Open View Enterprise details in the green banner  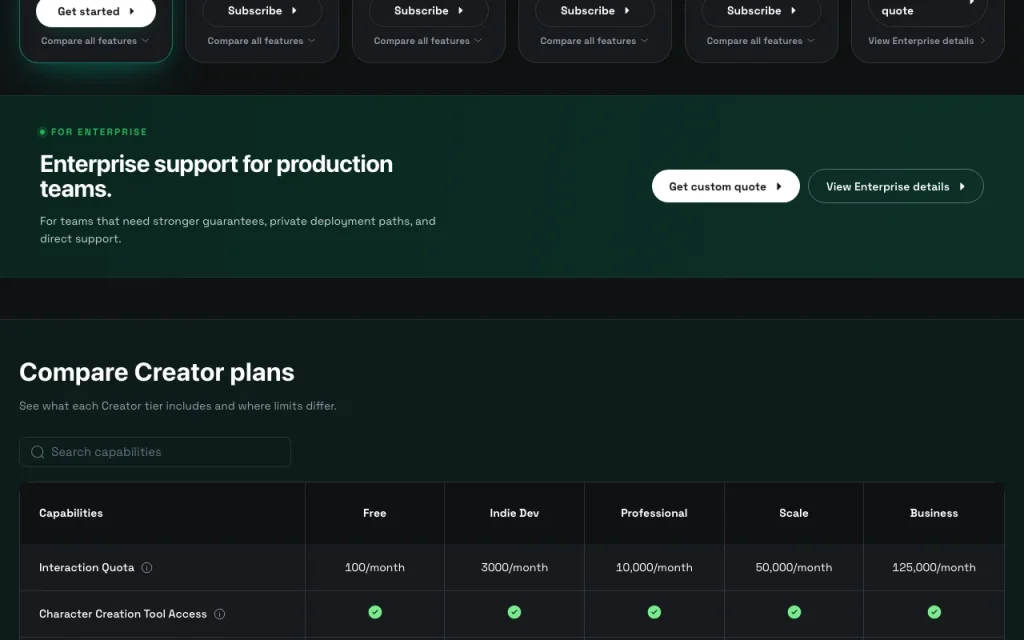[896, 186]
